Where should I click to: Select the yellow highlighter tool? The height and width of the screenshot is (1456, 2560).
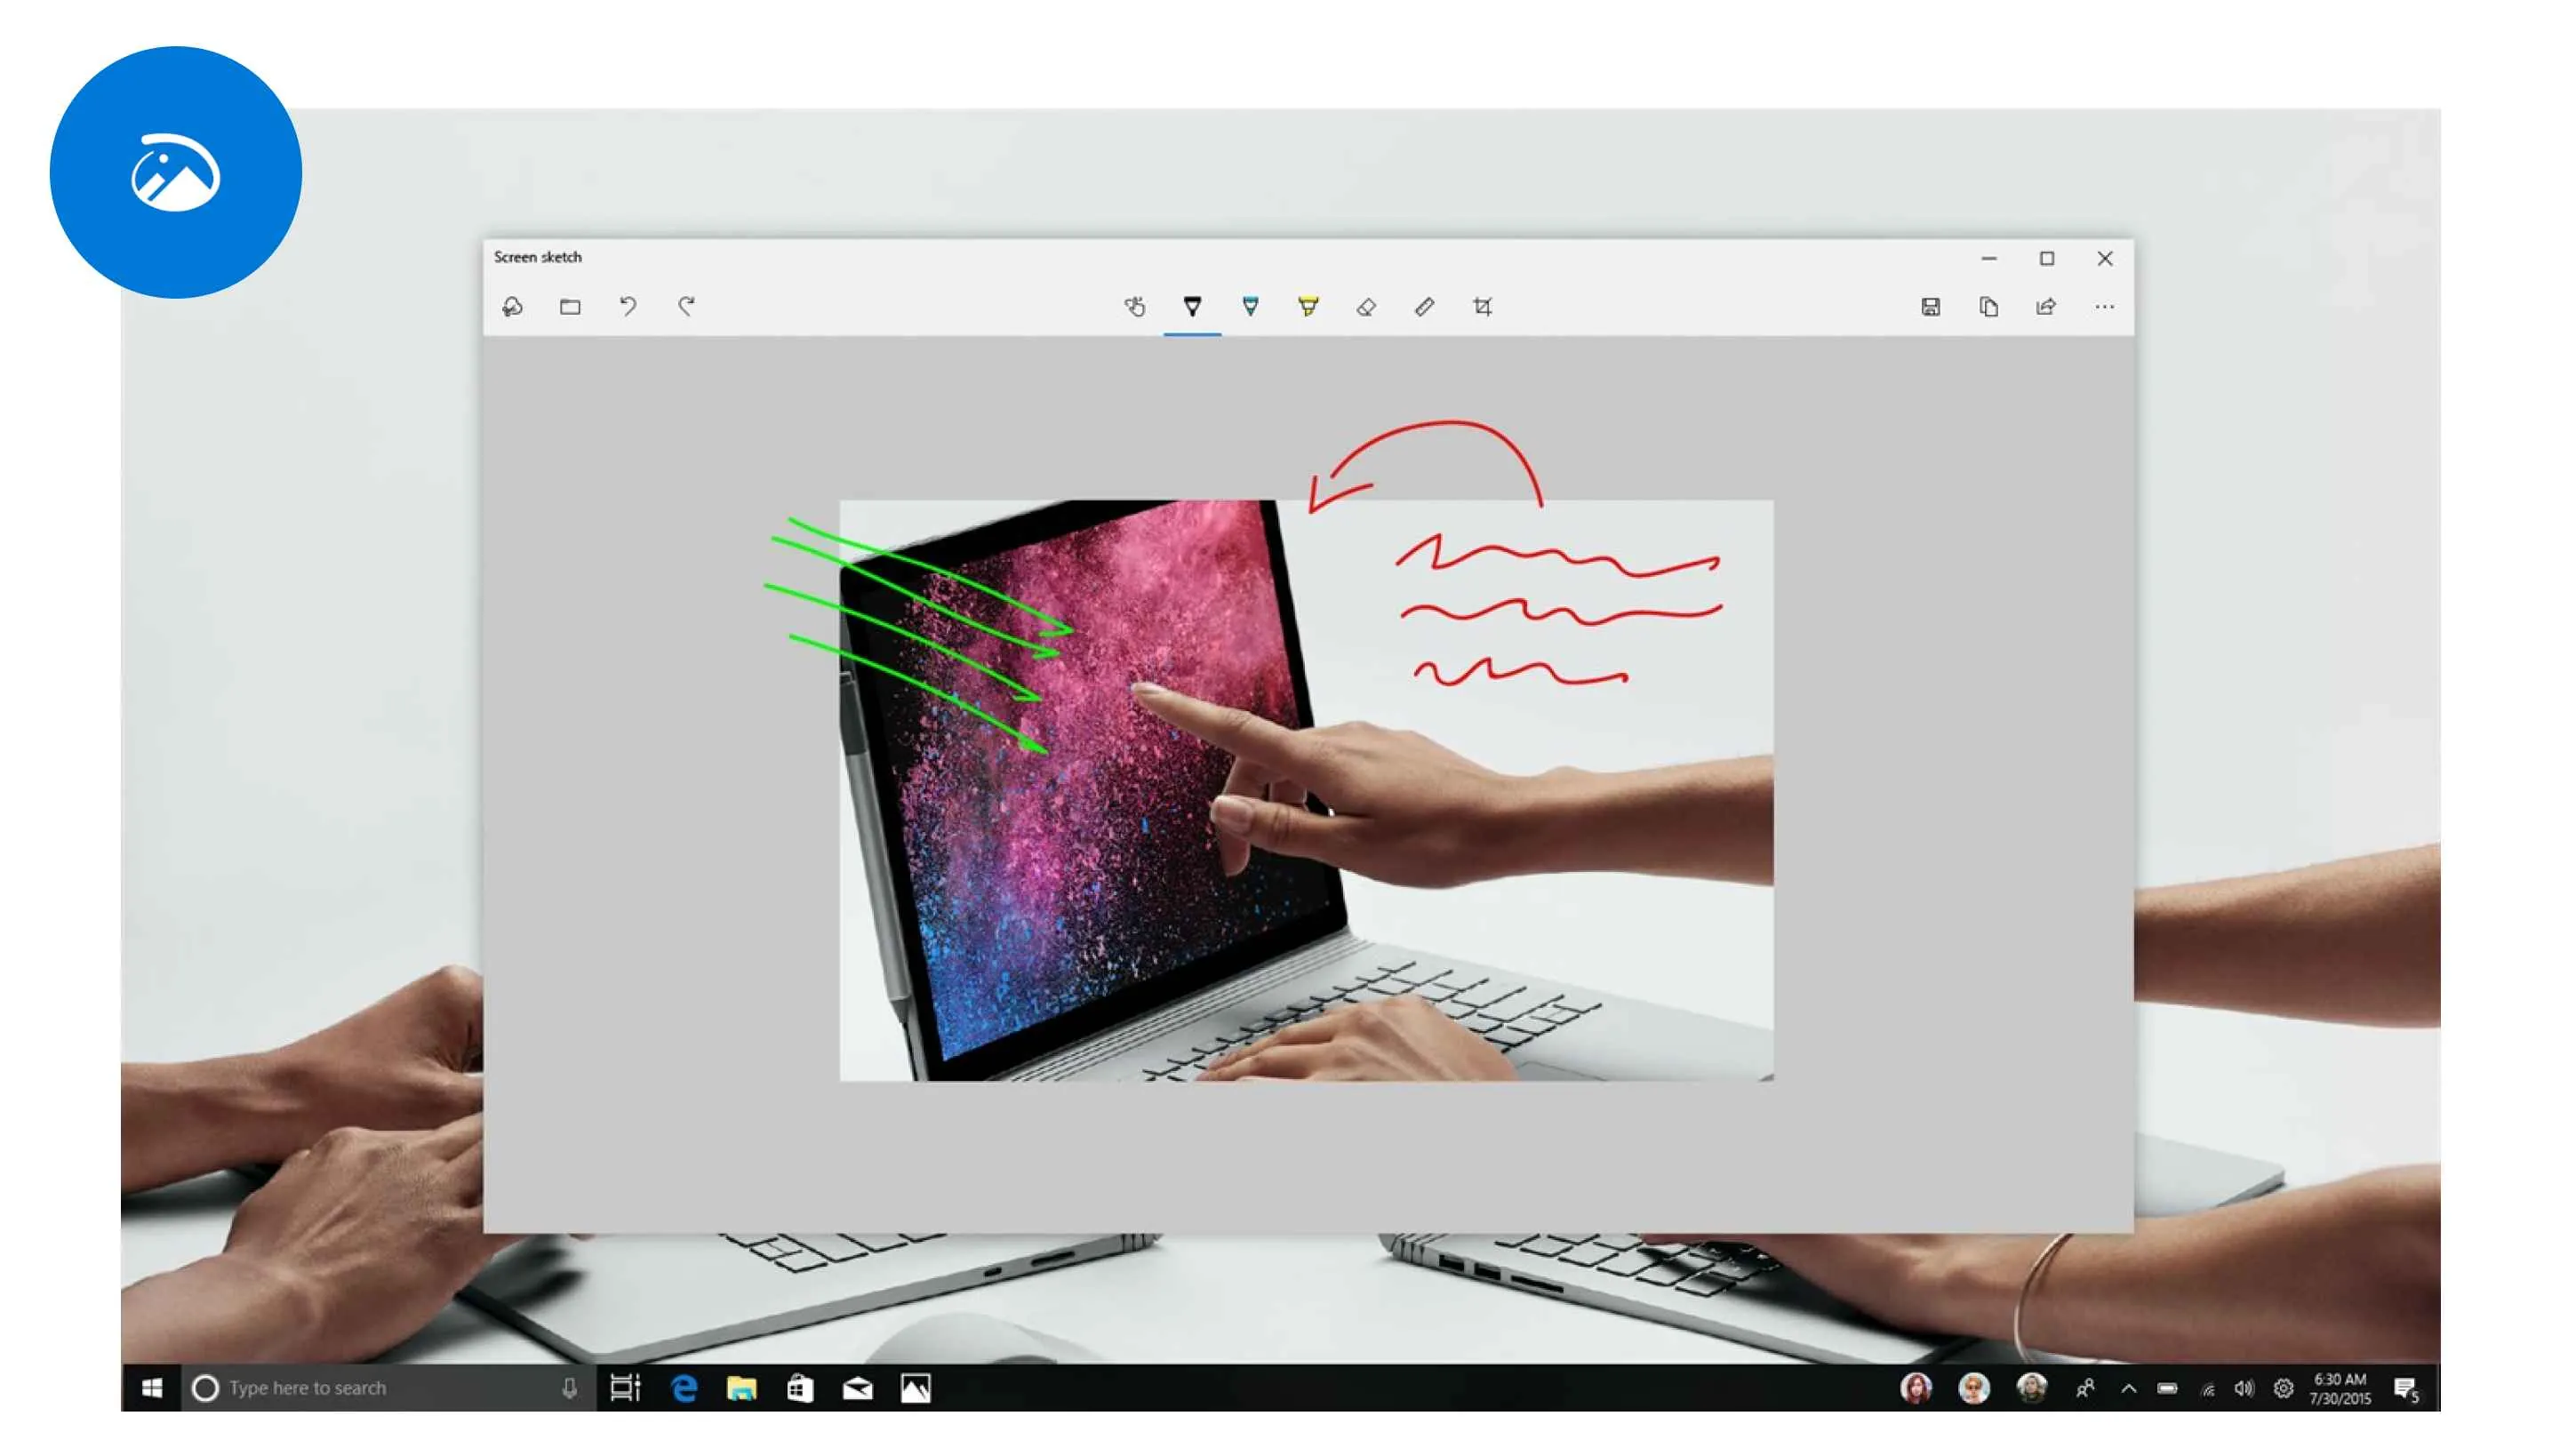tap(1308, 306)
